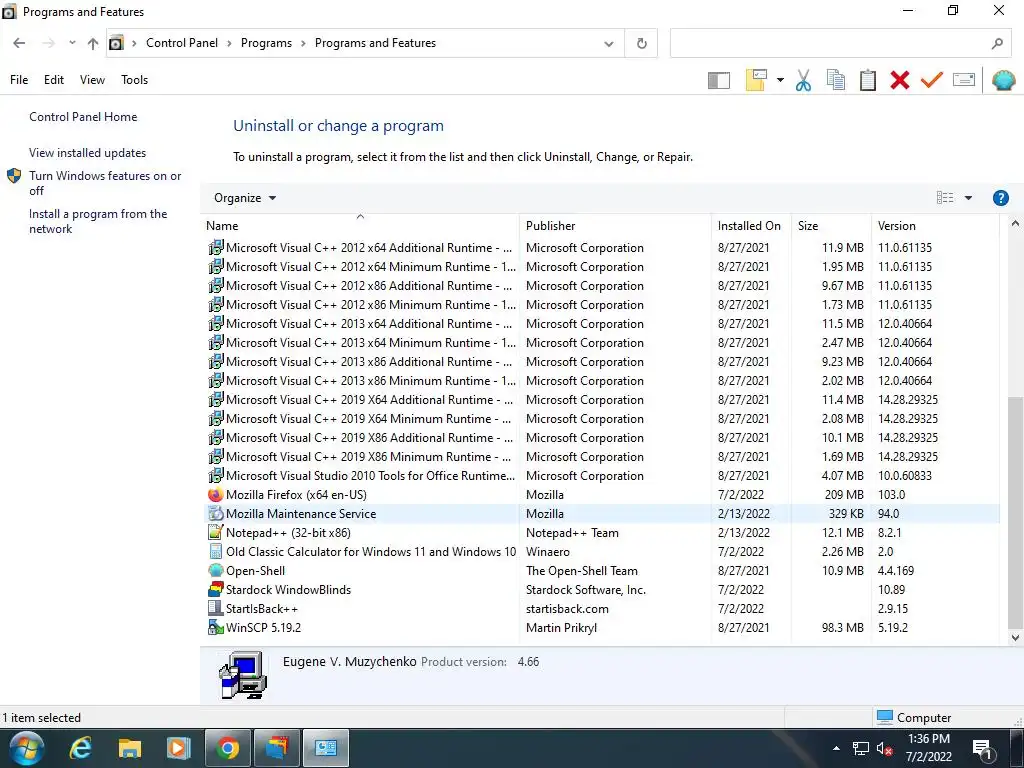Click the Open-Shell program icon in list
1024x768 pixels.
pyautogui.click(x=215, y=571)
